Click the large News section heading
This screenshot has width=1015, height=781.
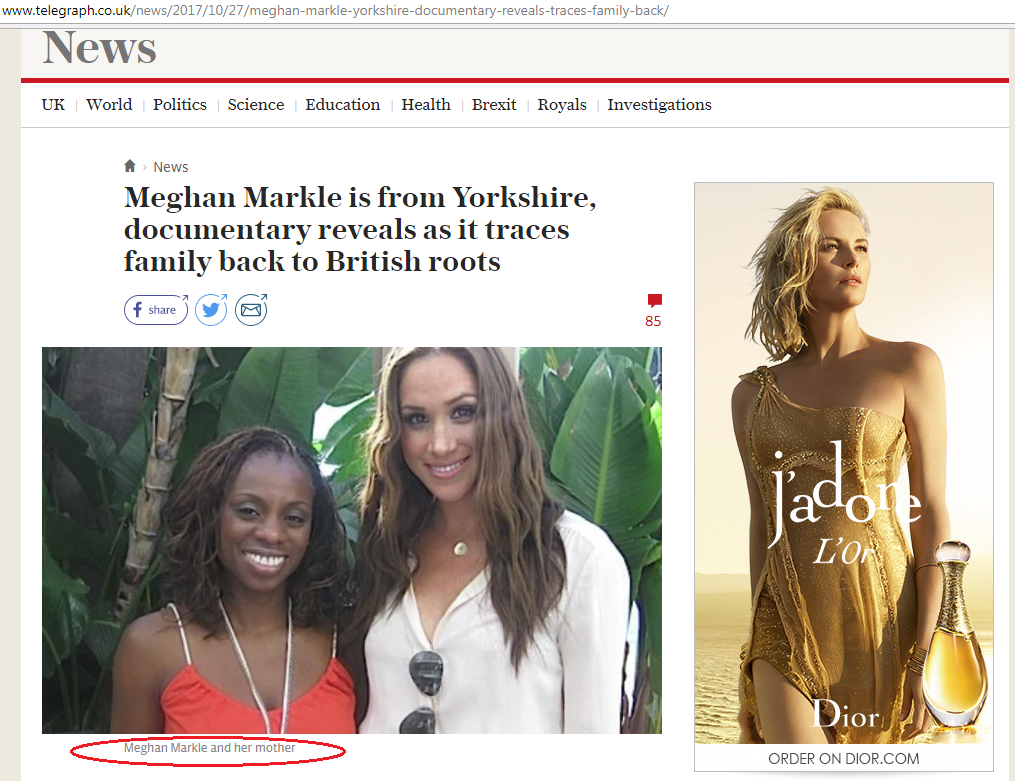[x=100, y=48]
